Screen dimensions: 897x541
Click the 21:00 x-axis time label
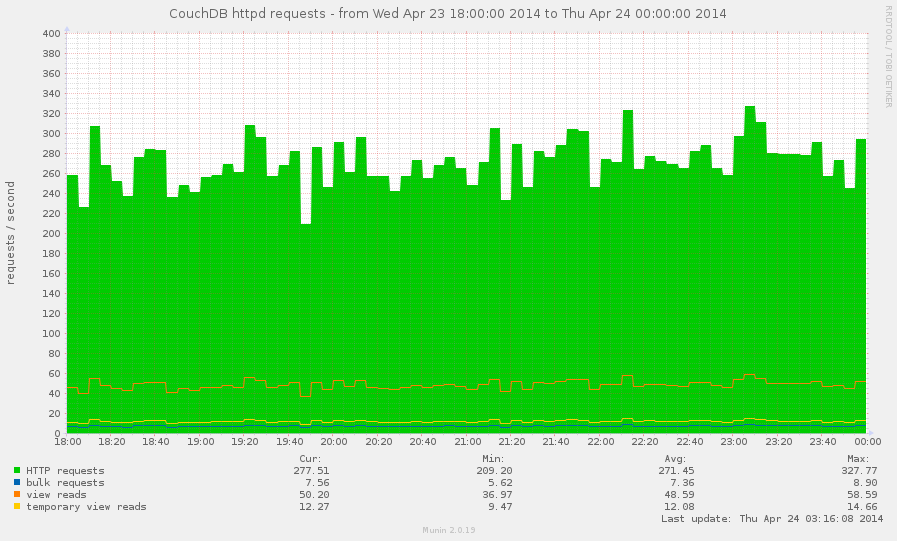(x=468, y=441)
